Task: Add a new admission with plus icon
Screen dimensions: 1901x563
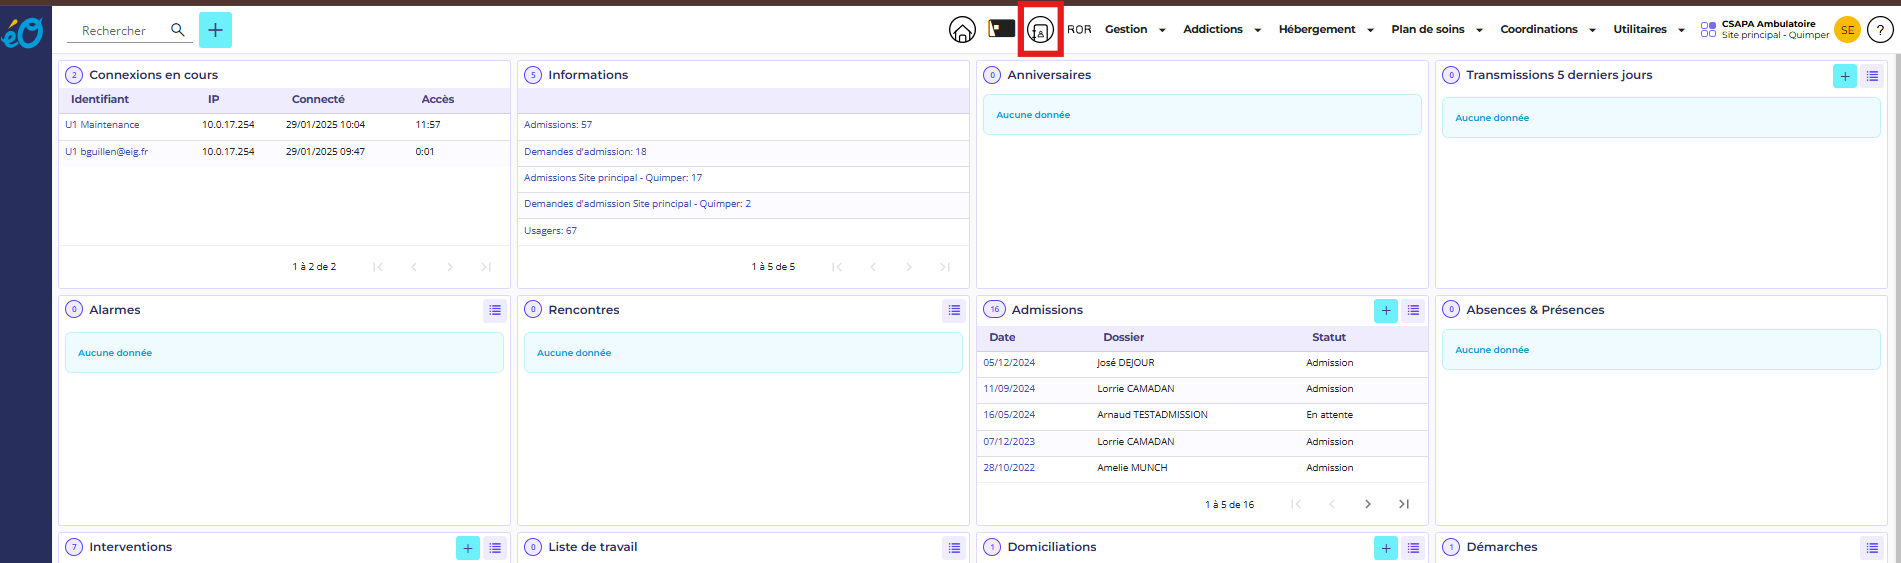Action: point(1385,311)
